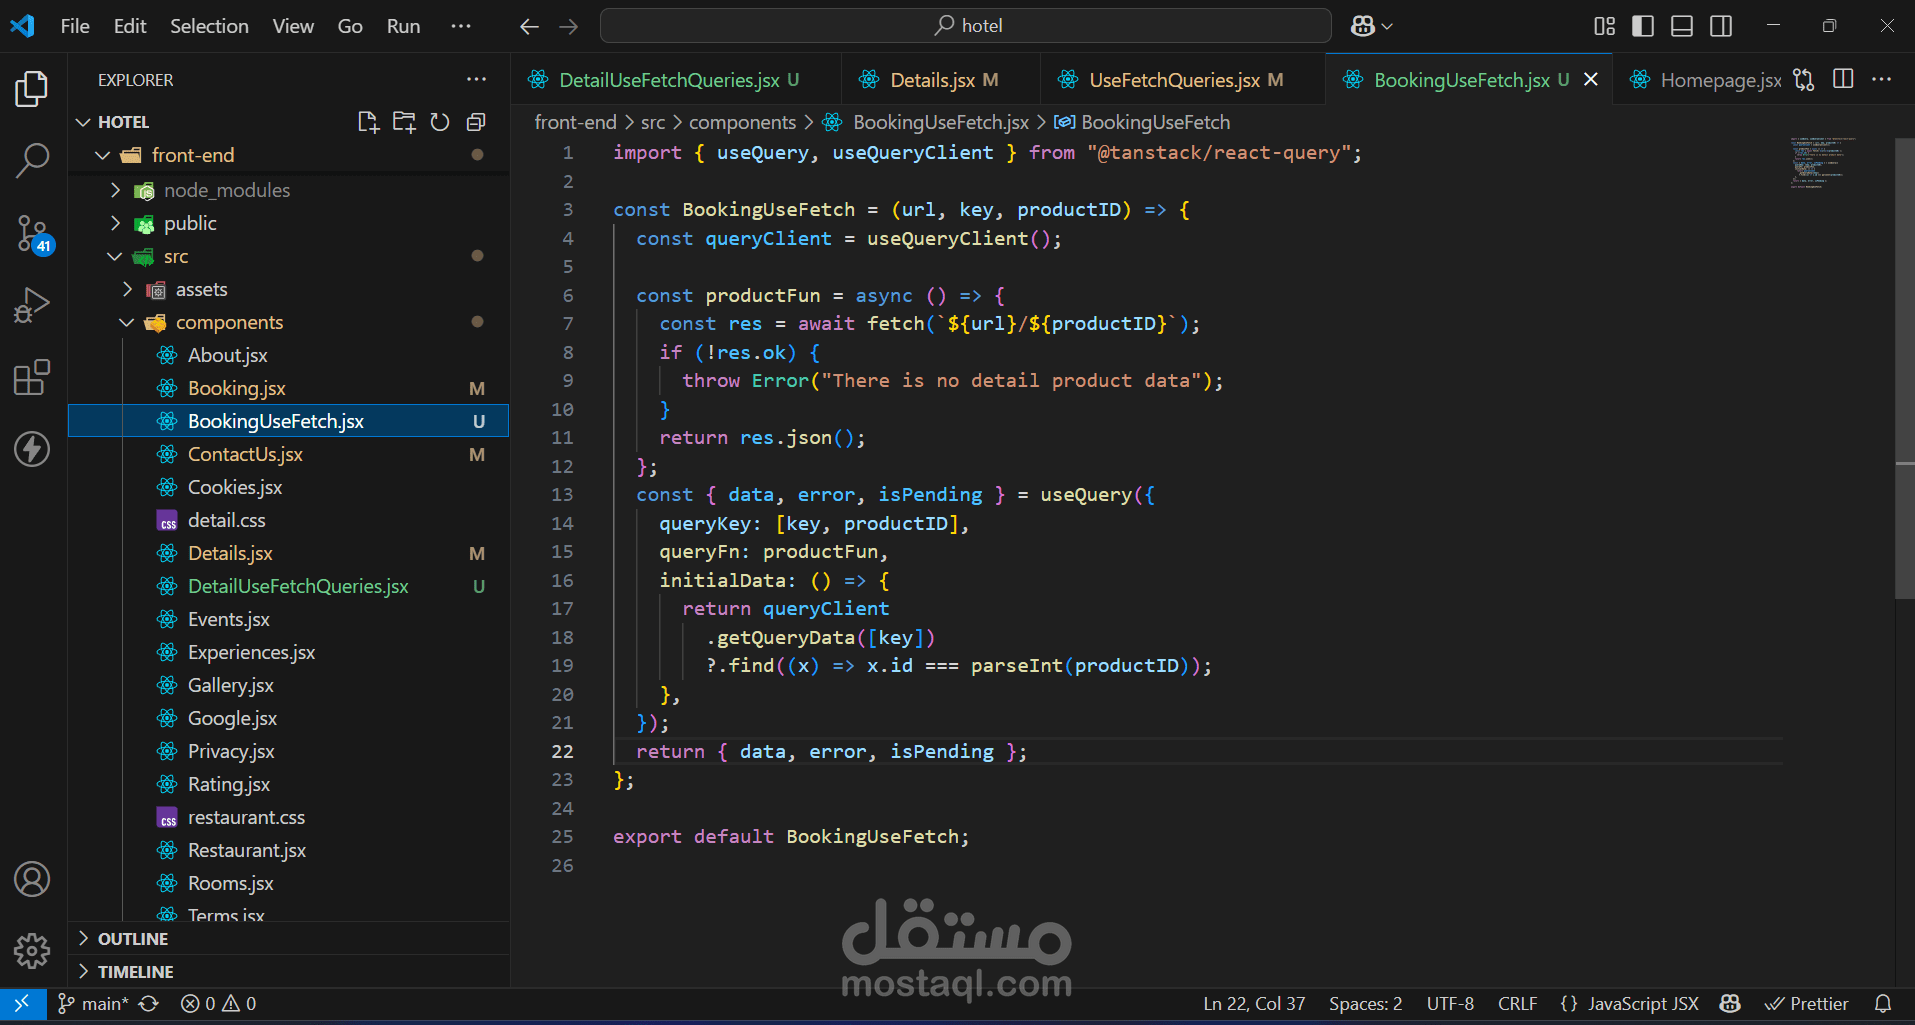
Task: Switch to UseFetchQueries.jsx tab
Action: 1183,79
